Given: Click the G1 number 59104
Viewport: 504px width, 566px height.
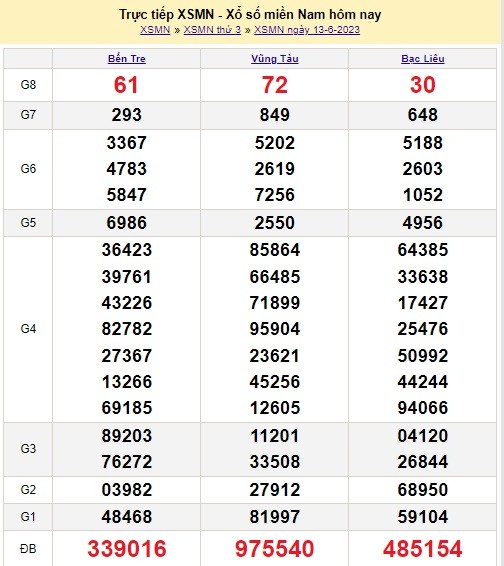Looking at the screenshot, I should click(423, 517).
